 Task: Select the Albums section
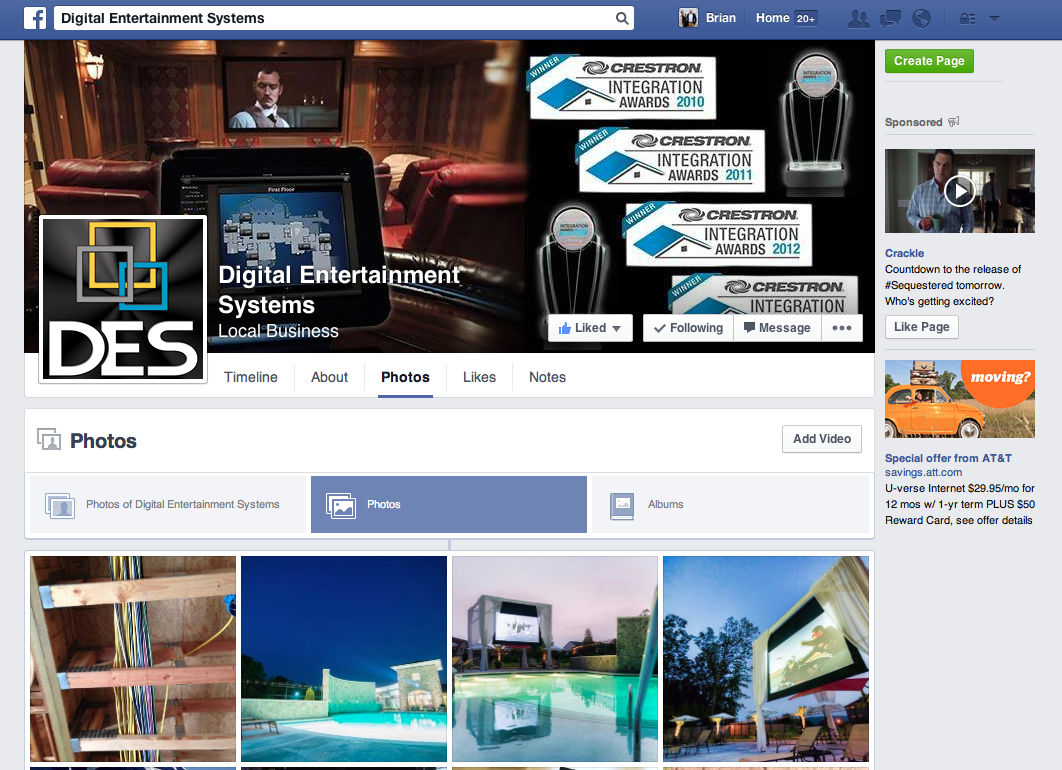point(729,504)
